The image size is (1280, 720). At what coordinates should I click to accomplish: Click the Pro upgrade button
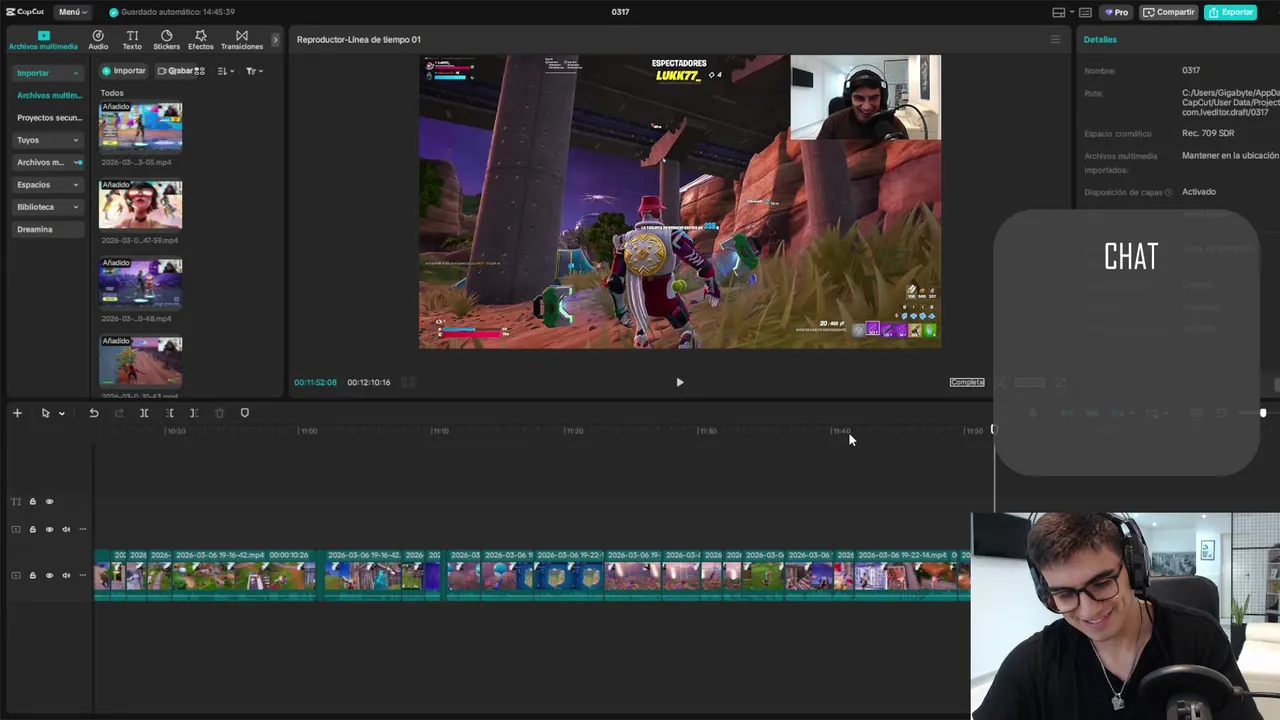1117,12
